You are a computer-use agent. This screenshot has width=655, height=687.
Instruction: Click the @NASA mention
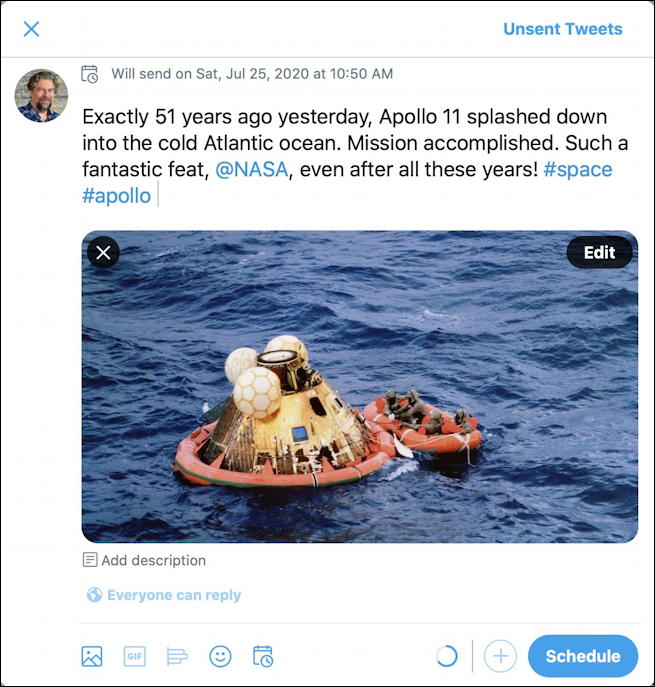pyautogui.click(x=252, y=170)
